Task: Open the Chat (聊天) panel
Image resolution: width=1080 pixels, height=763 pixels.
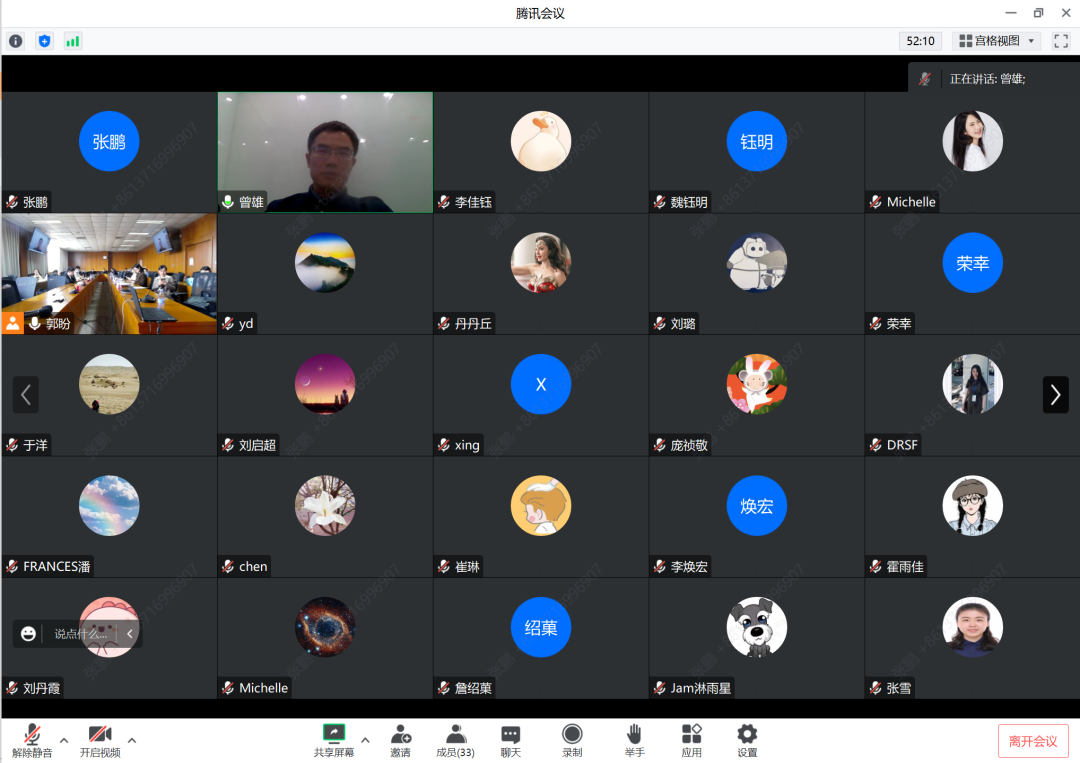Action: click(511, 740)
